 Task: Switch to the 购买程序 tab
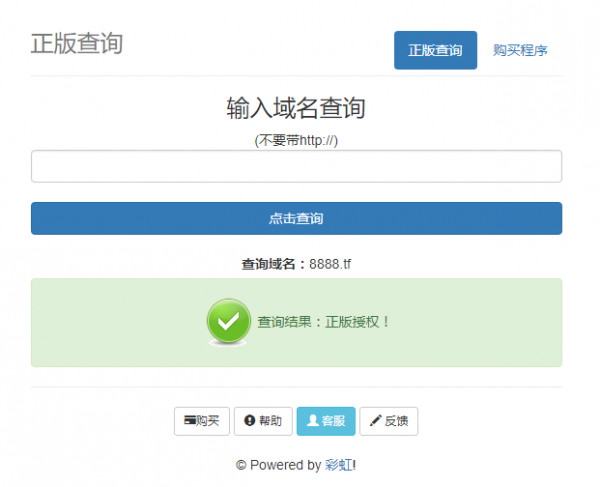(520, 50)
